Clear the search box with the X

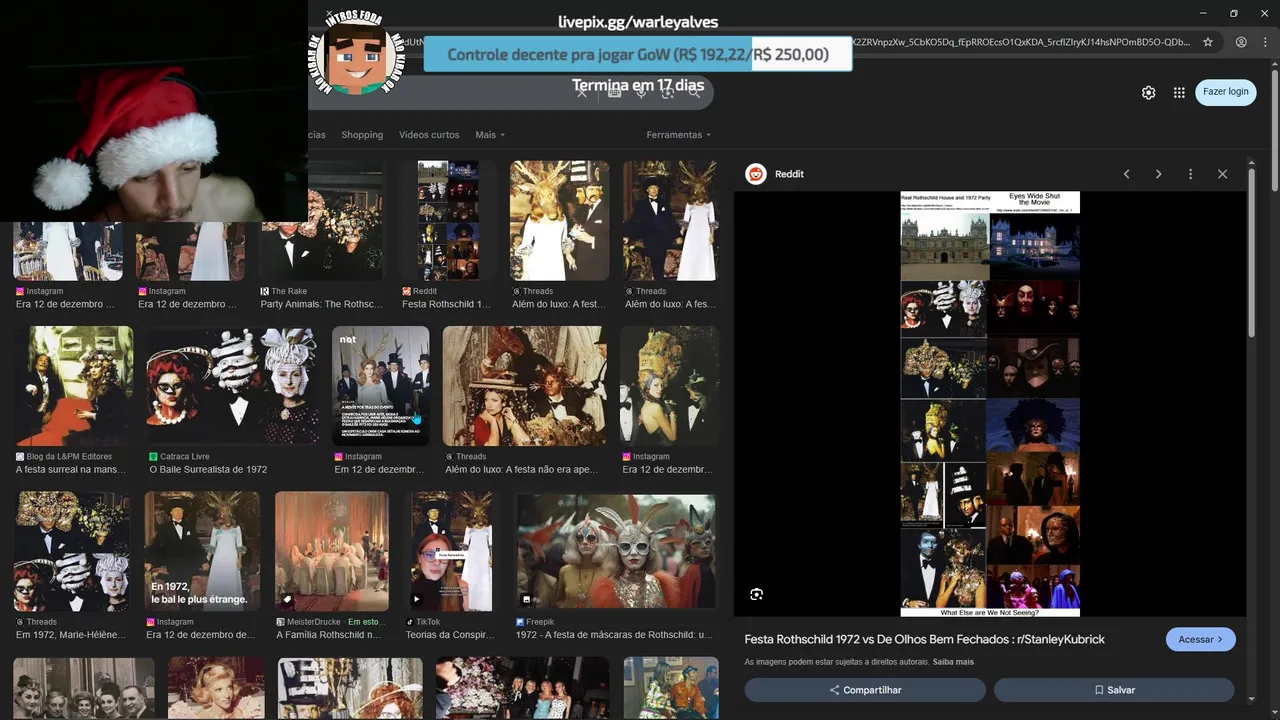pos(582,92)
